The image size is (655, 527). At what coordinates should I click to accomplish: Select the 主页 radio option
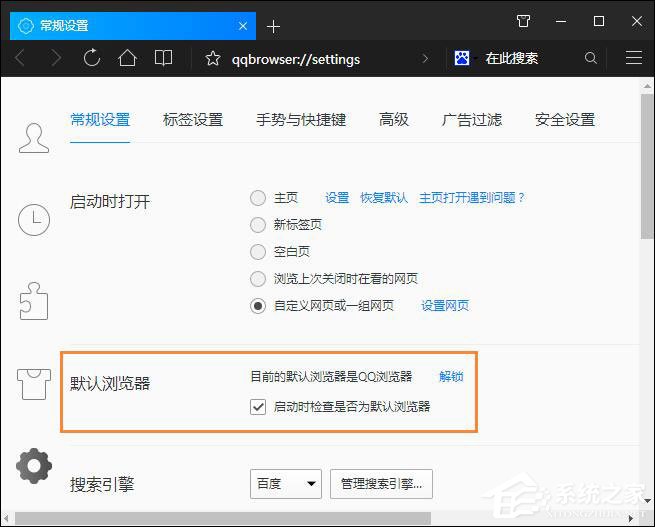click(x=258, y=198)
